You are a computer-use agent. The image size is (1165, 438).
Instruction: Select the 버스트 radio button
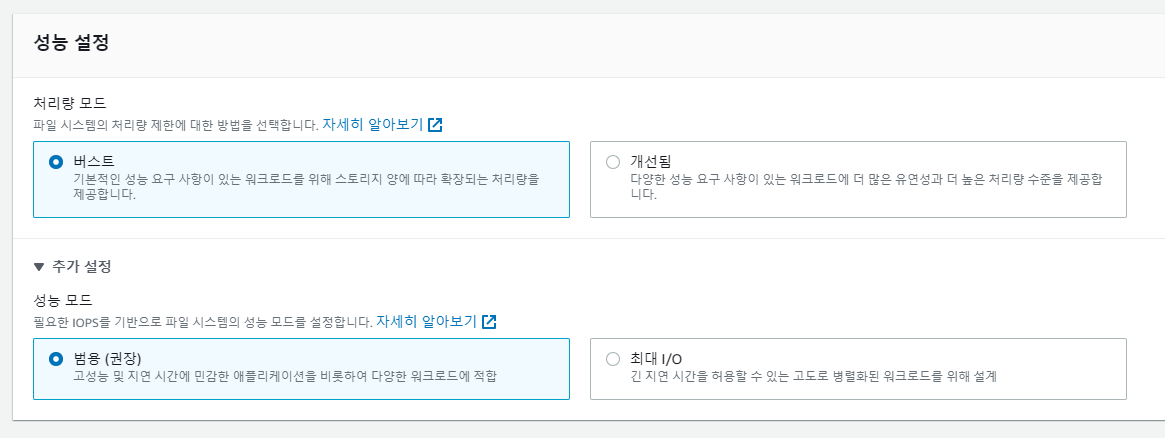click(55, 163)
